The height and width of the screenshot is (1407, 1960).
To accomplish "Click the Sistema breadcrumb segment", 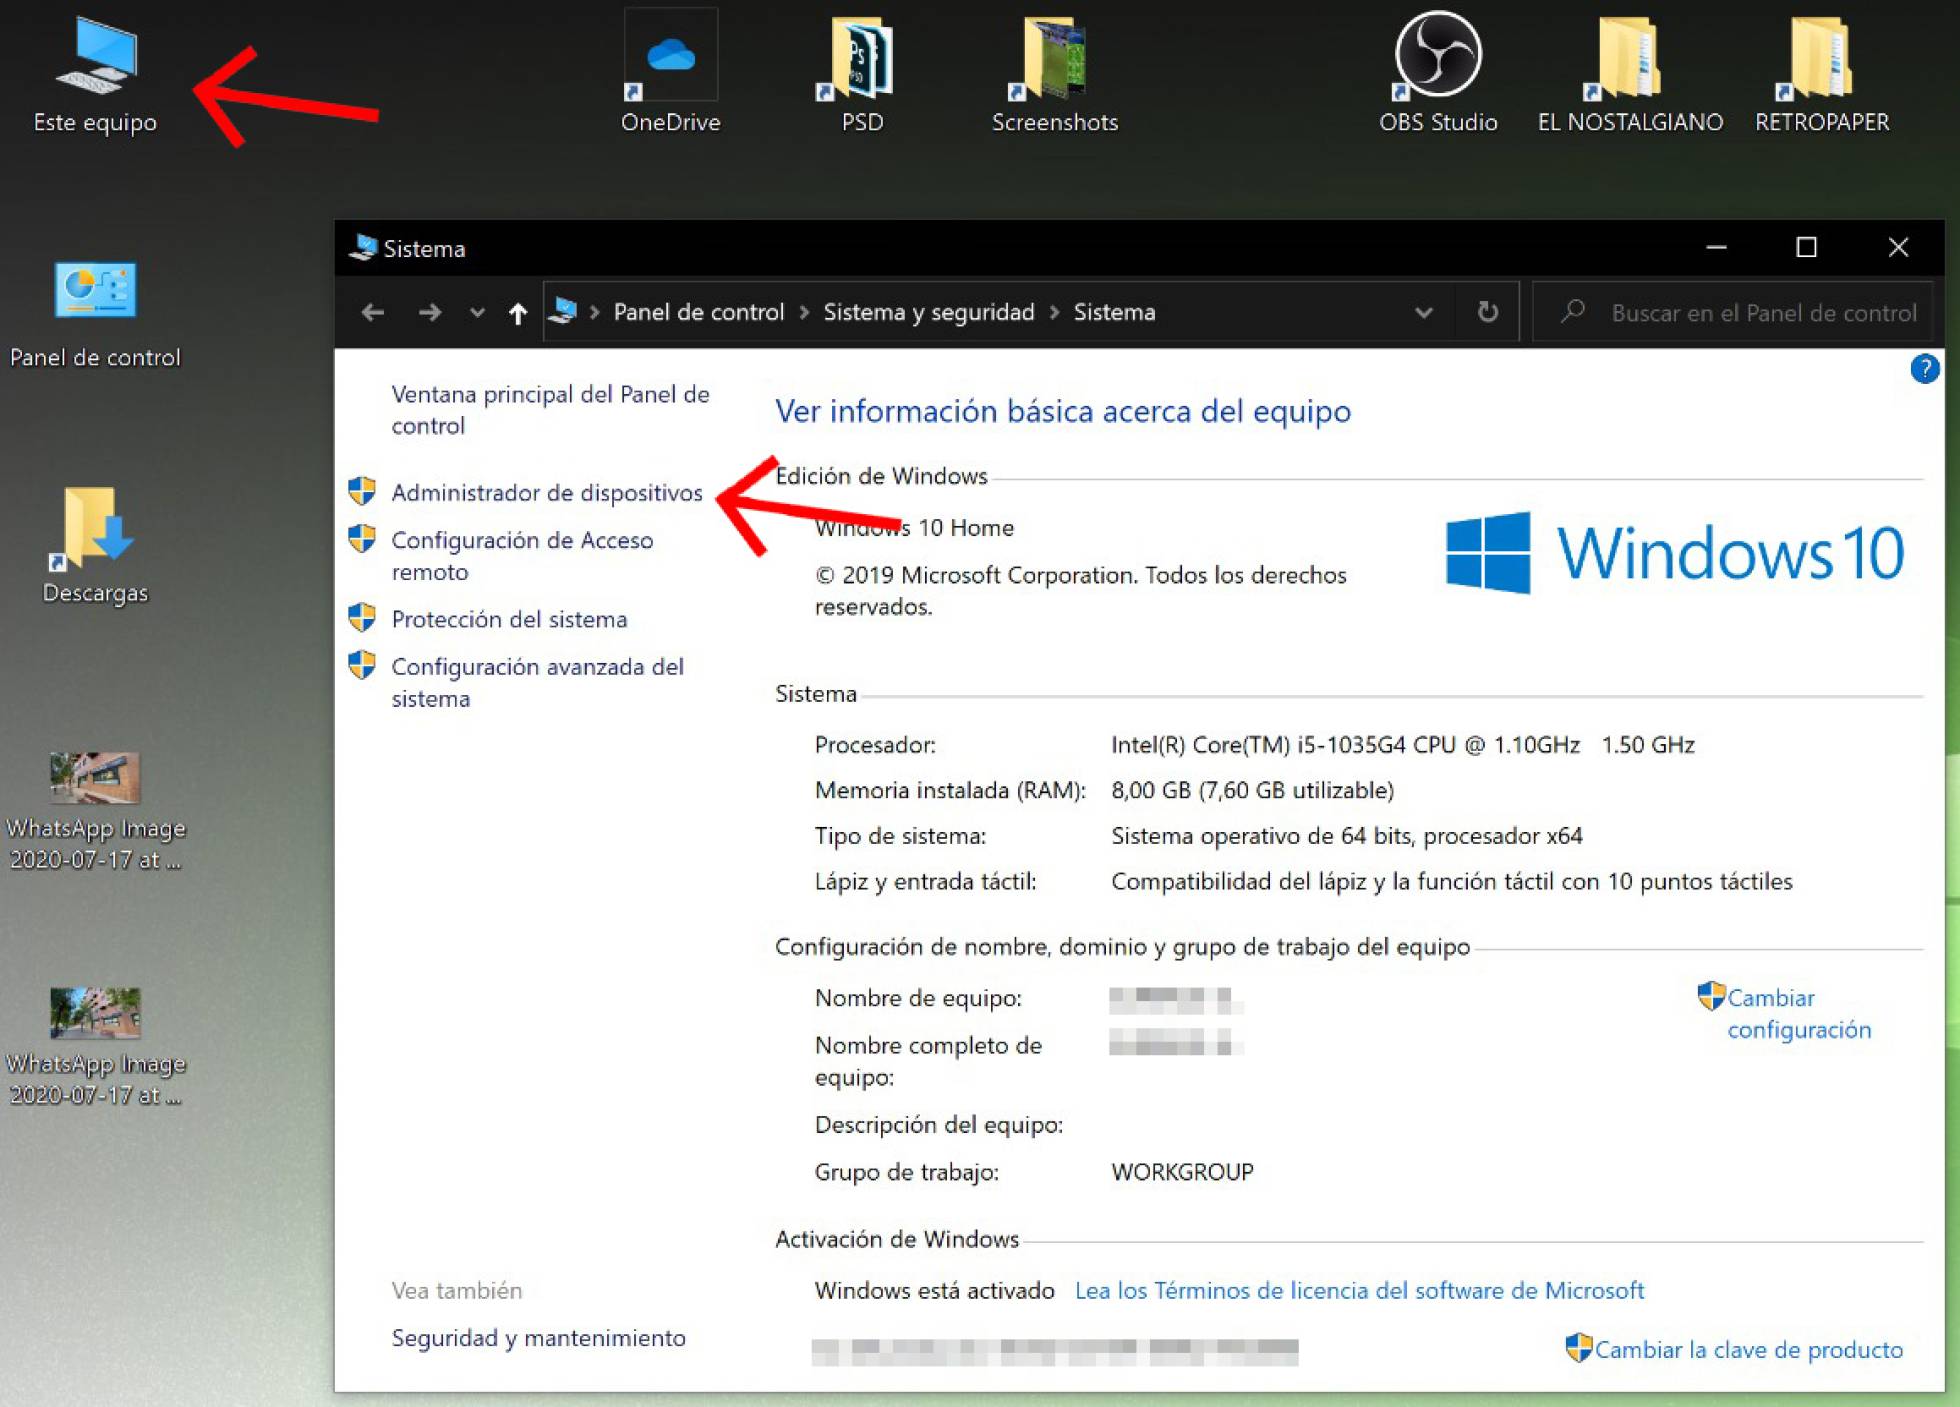I will (x=1114, y=312).
